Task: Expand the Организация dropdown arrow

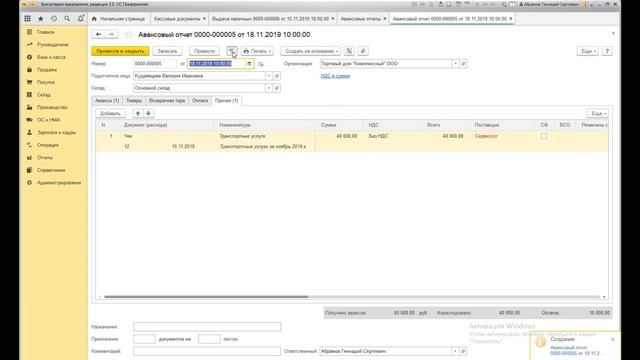Action: [x=456, y=64]
